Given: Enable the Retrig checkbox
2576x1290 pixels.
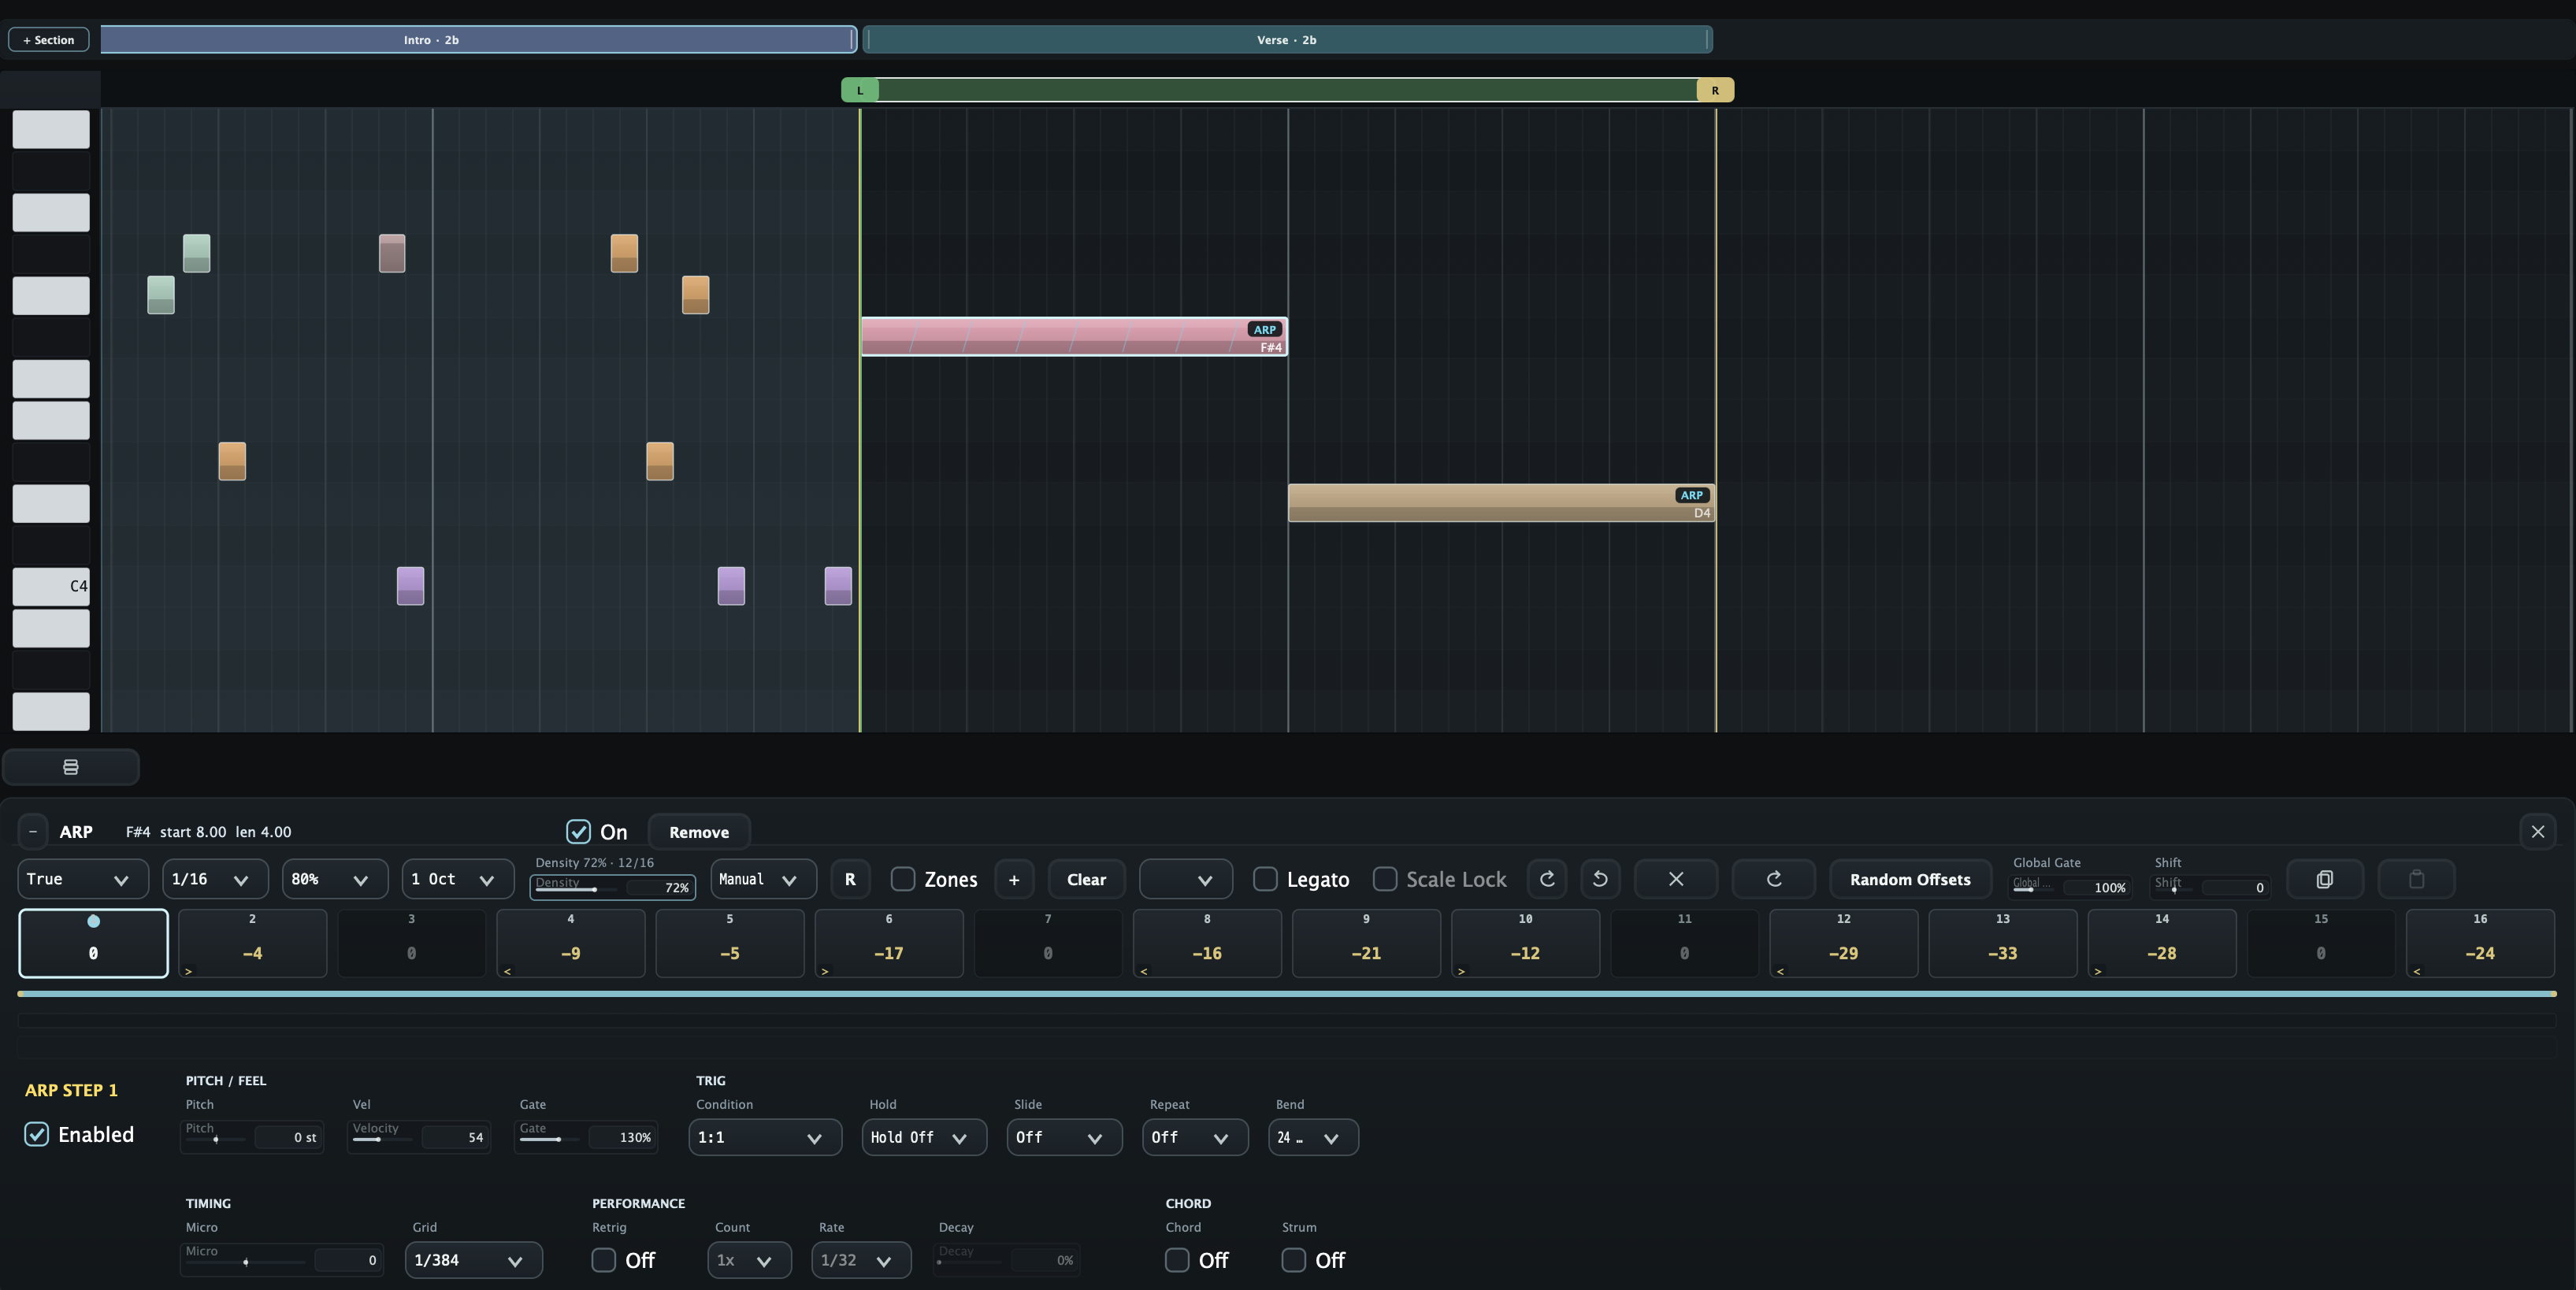Looking at the screenshot, I should point(603,1260).
